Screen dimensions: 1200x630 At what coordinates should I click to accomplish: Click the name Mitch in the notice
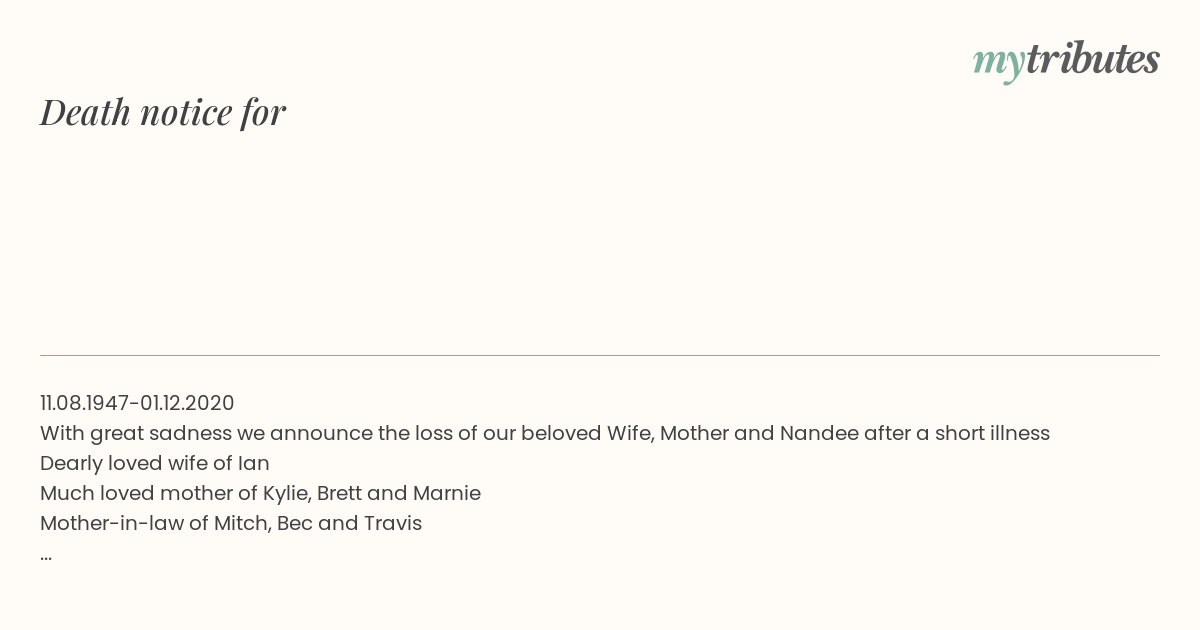tap(240, 523)
